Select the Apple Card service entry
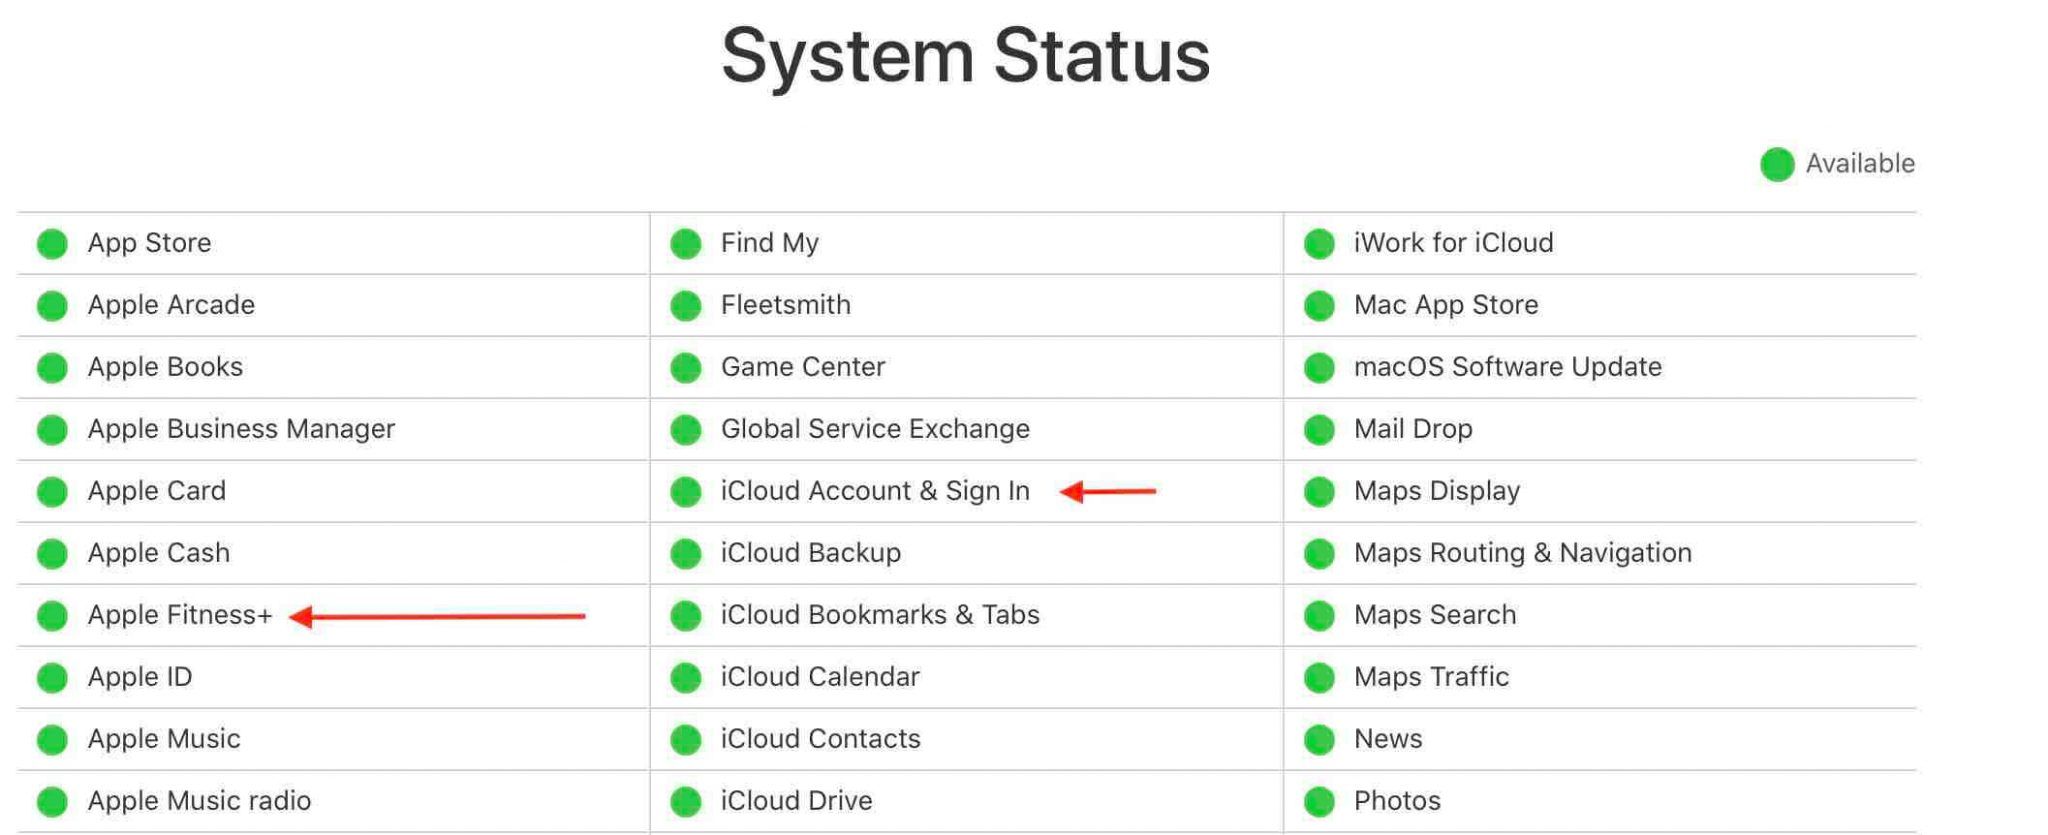Viewport: 2048px width, 835px height. tap(157, 491)
